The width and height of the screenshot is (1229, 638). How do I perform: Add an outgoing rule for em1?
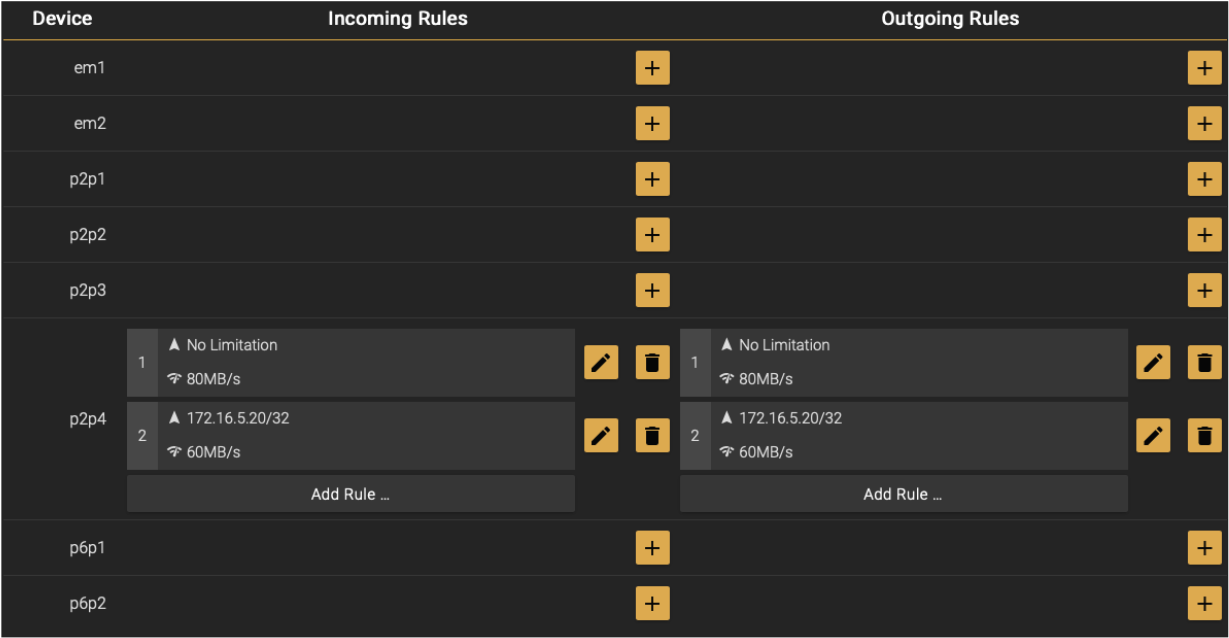pyautogui.click(x=1204, y=68)
